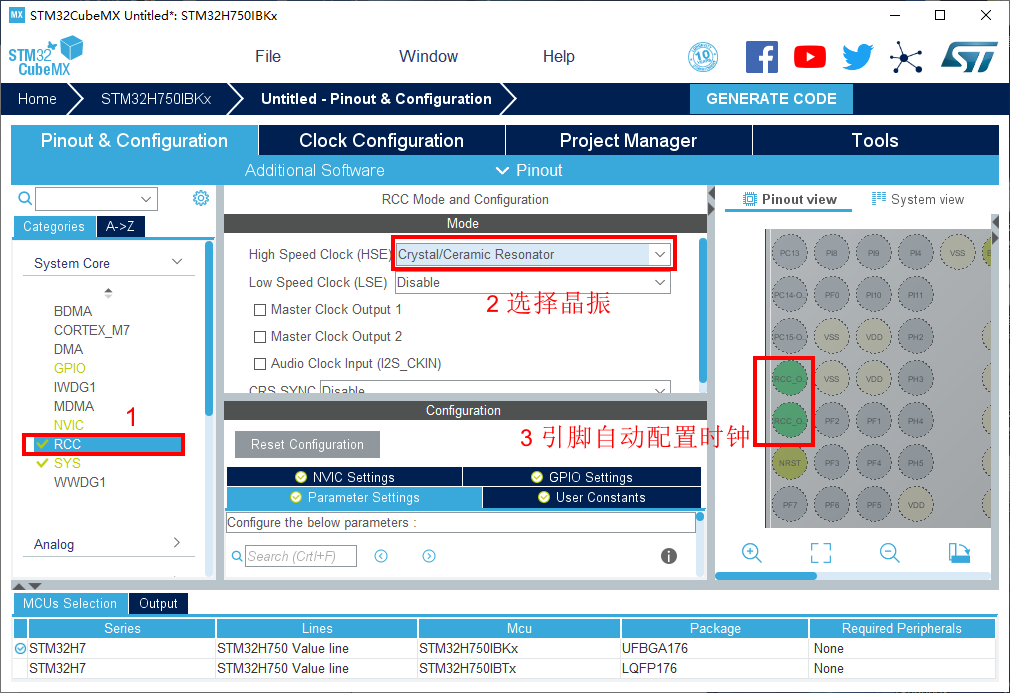
Task: Open the File menu
Action: click(x=268, y=57)
